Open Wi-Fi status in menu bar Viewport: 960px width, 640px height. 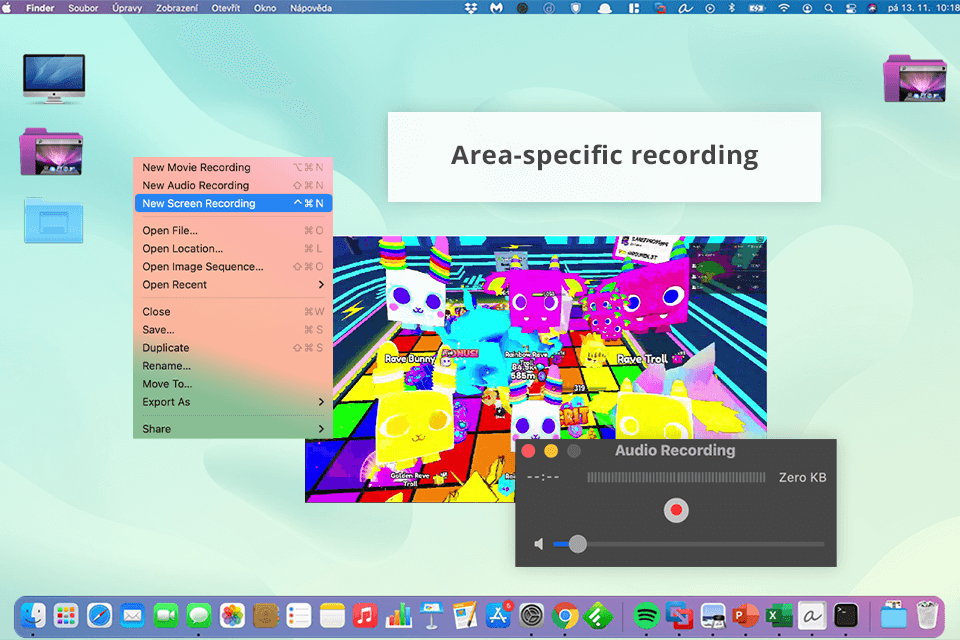click(x=784, y=8)
